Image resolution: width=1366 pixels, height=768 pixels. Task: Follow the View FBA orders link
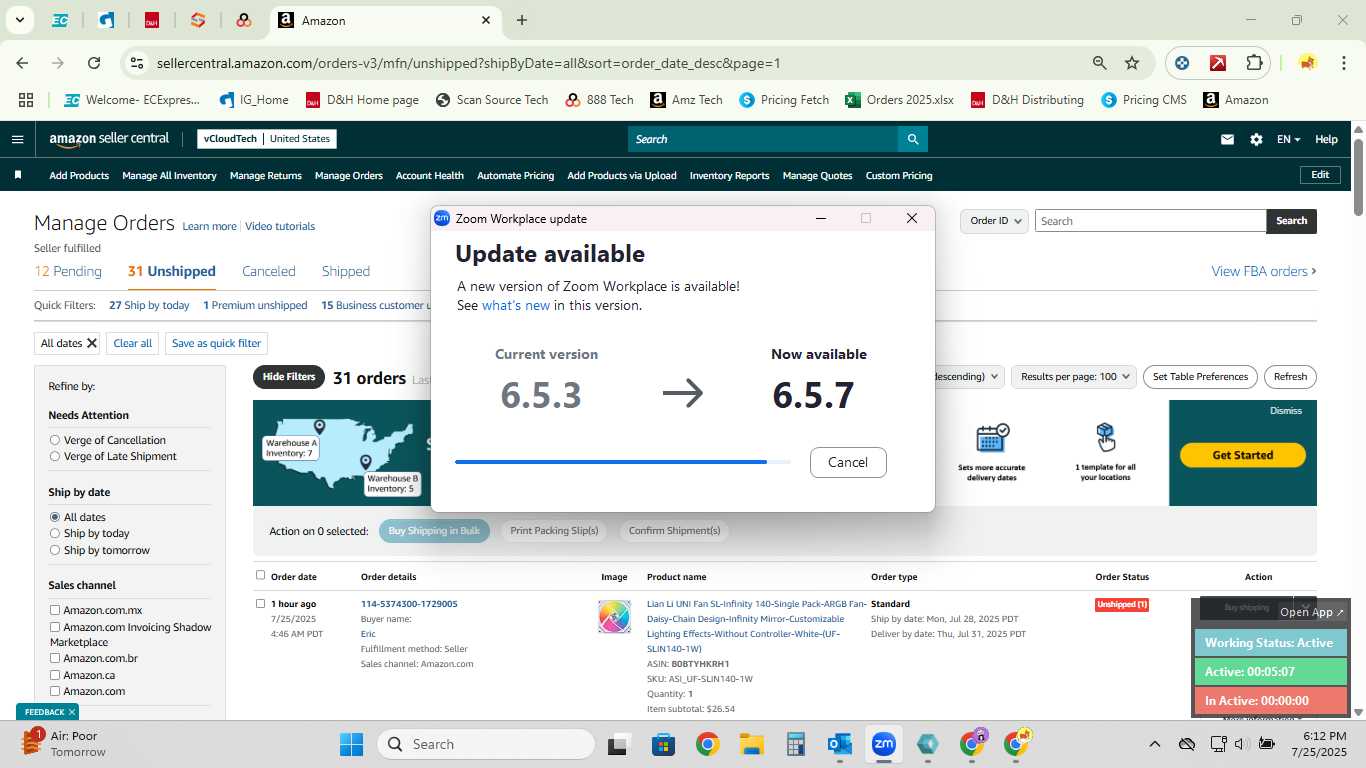coord(1263,271)
